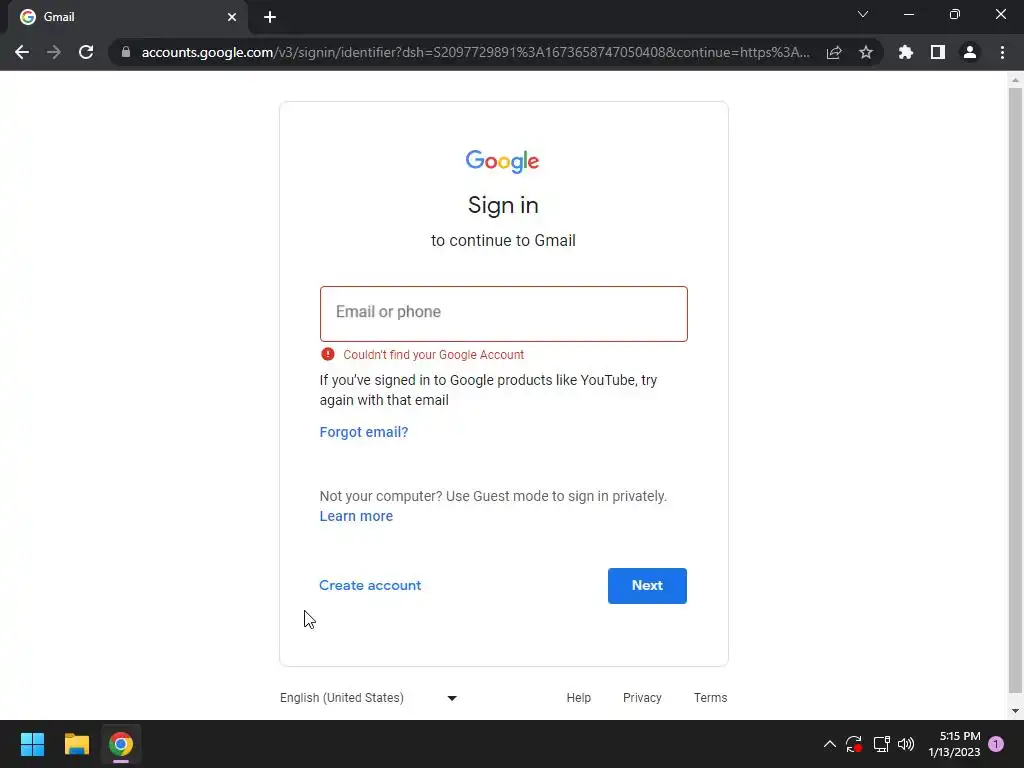The width and height of the screenshot is (1024, 768).
Task: Click the padlock site info icon
Action: pyautogui.click(x=126, y=52)
